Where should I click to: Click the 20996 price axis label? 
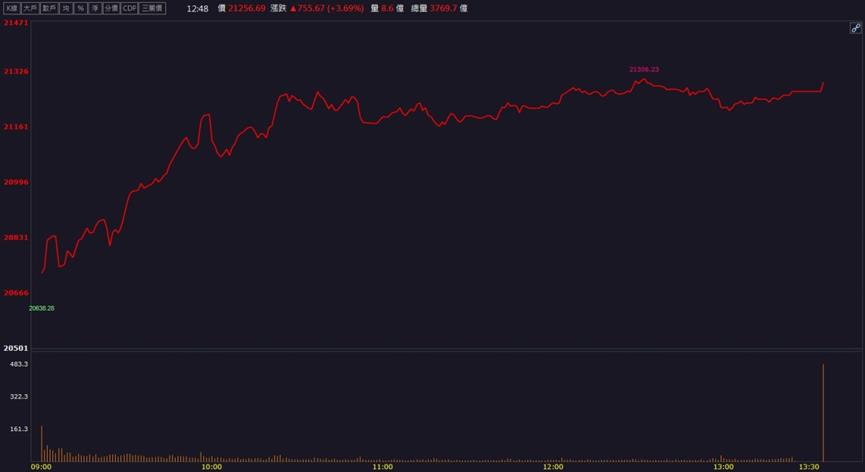coord(16,182)
